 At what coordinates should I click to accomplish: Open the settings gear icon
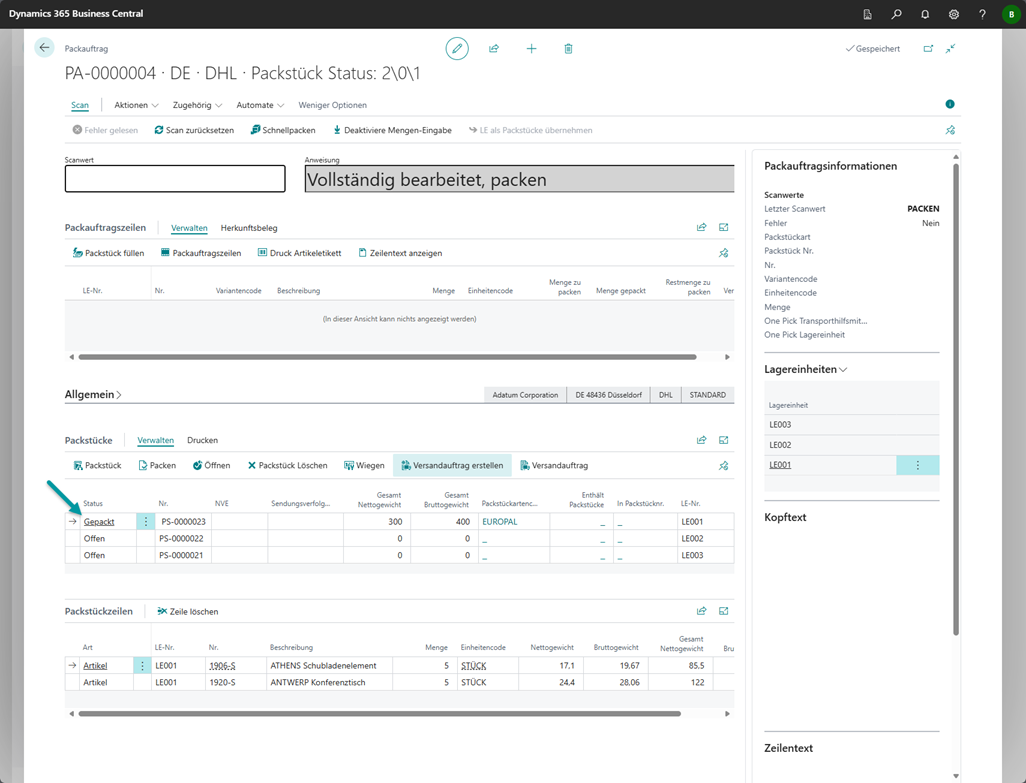[954, 14]
